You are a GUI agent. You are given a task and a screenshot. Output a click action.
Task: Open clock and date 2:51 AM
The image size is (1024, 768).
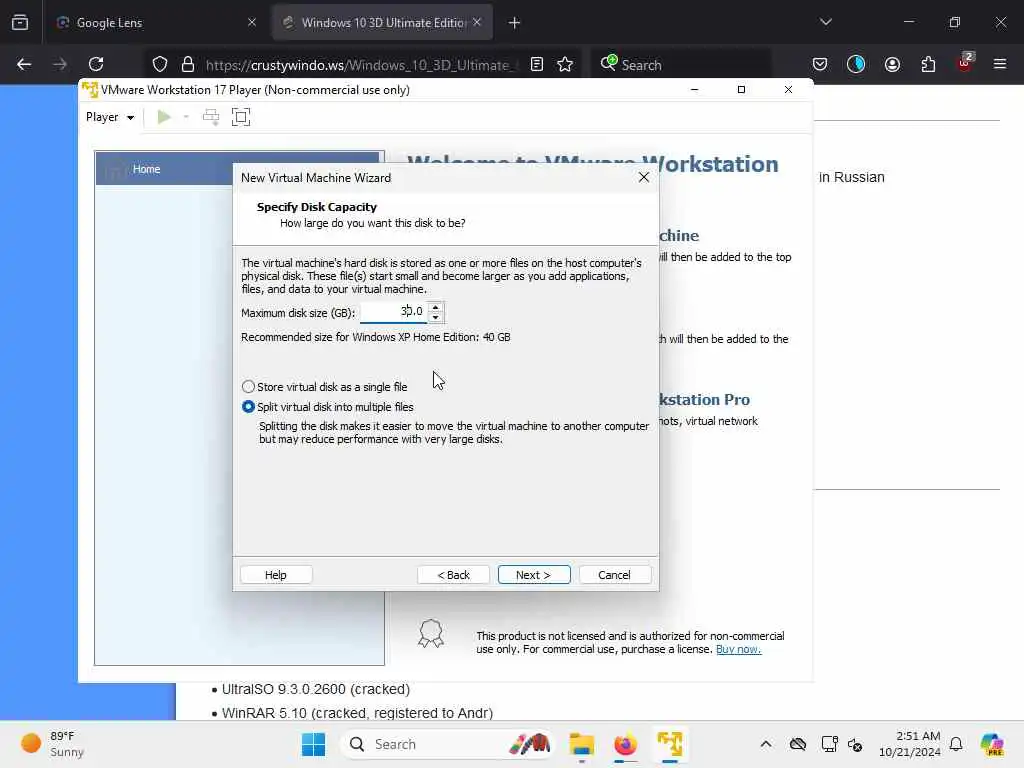click(x=910, y=744)
